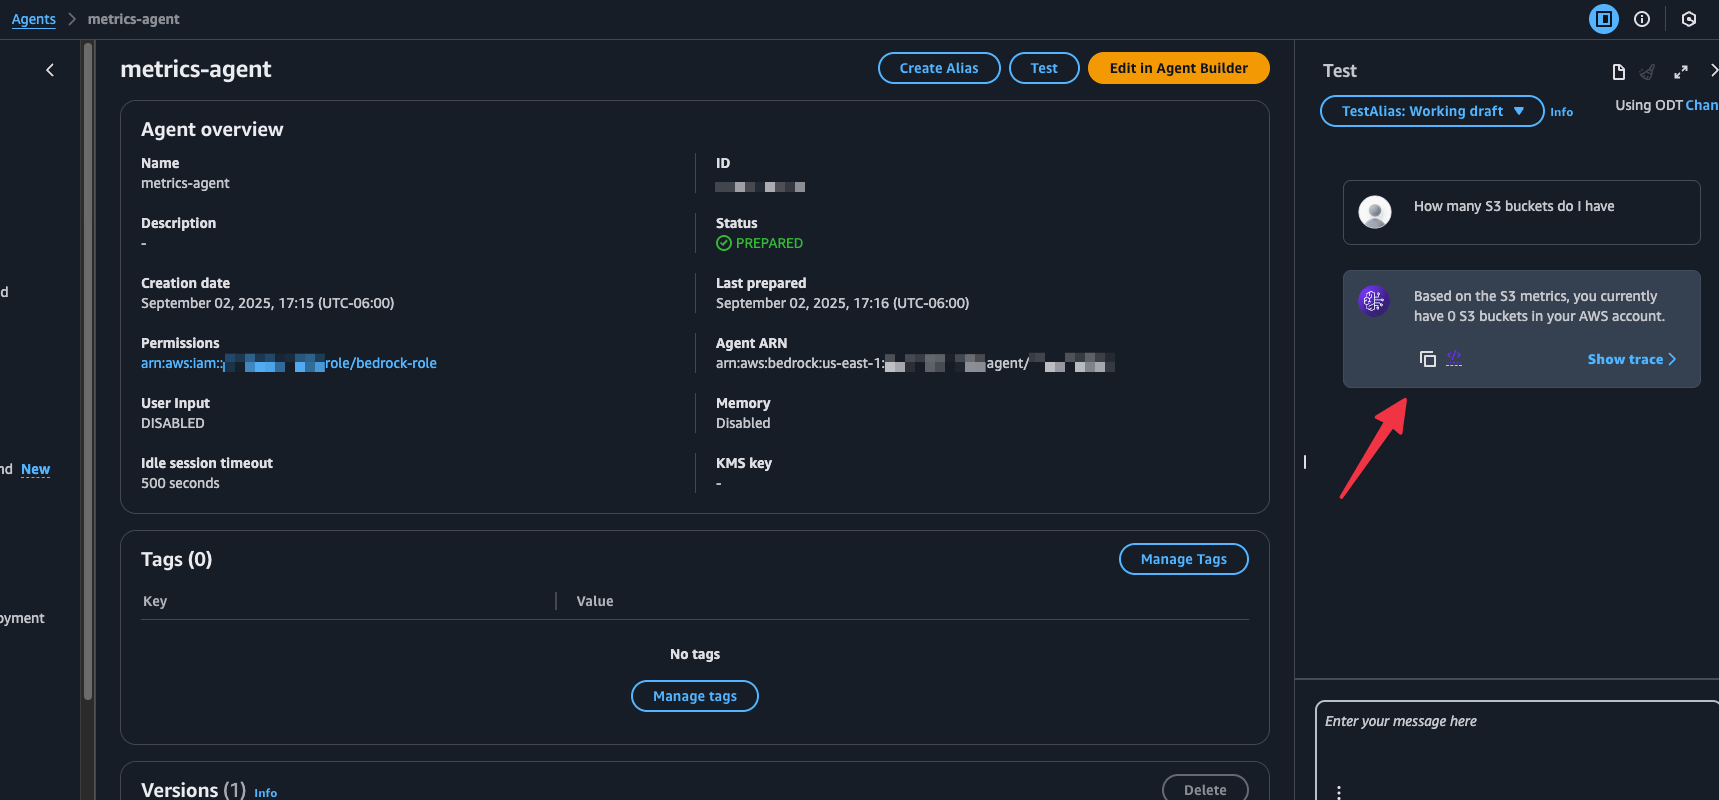Collapse the left navigation with the back chevron
This screenshot has width=1719, height=800.
click(x=50, y=70)
